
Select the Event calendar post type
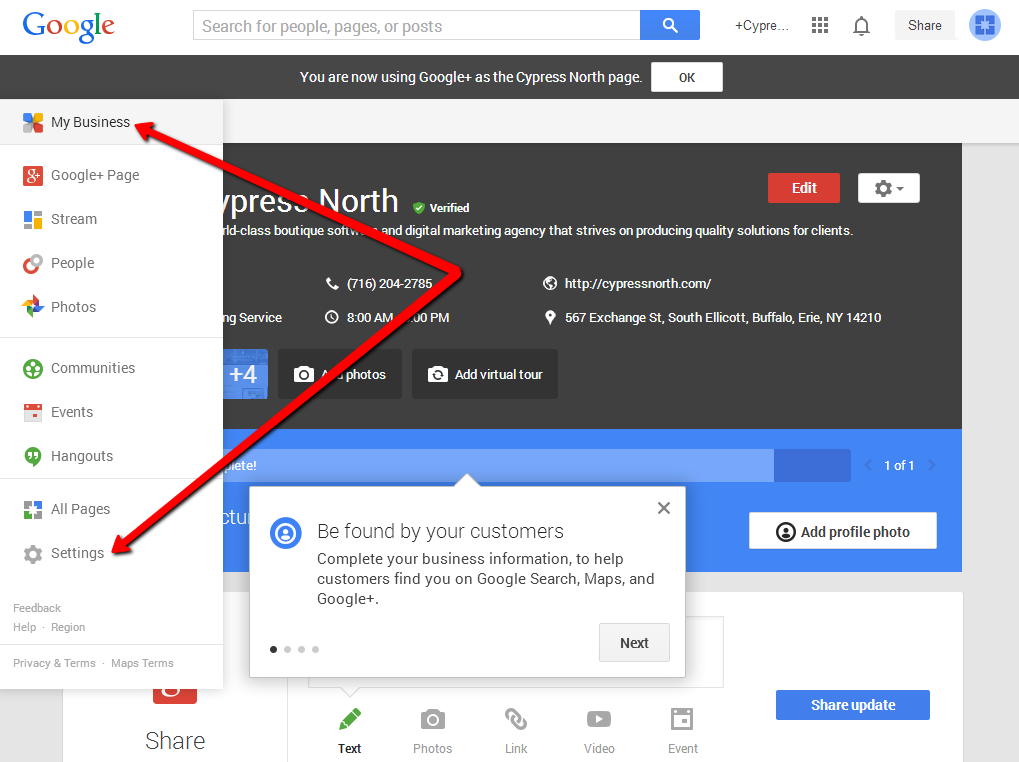682,731
